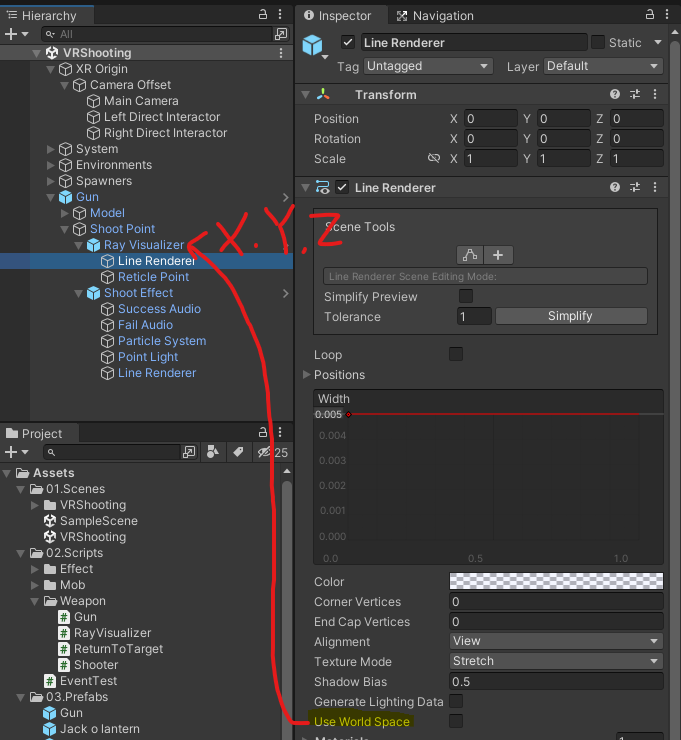The height and width of the screenshot is (740, 681).
Task: Open Gun prefab chevron arrow
Action: (x=286, y=197)
